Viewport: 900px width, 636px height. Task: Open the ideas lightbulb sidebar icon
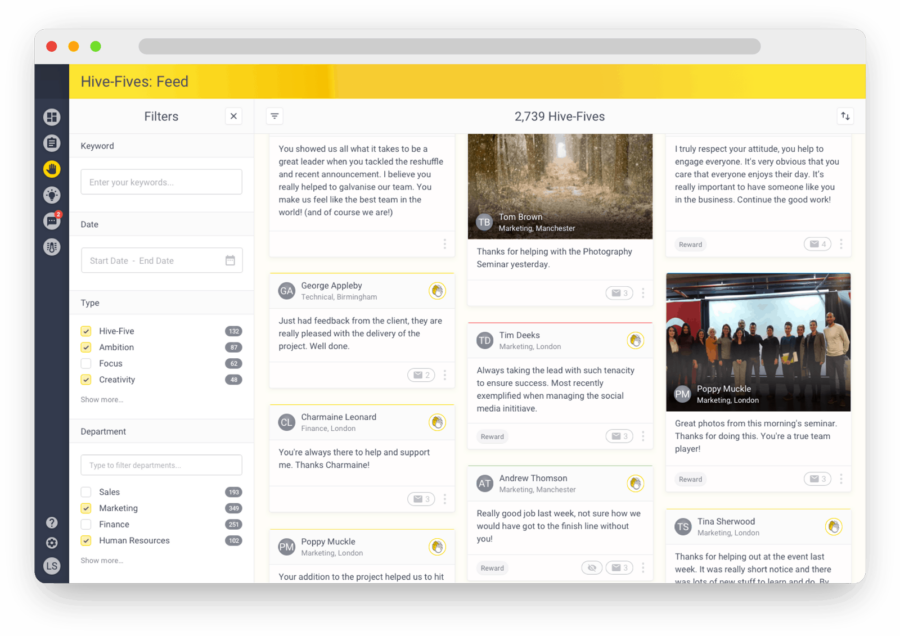52,195
